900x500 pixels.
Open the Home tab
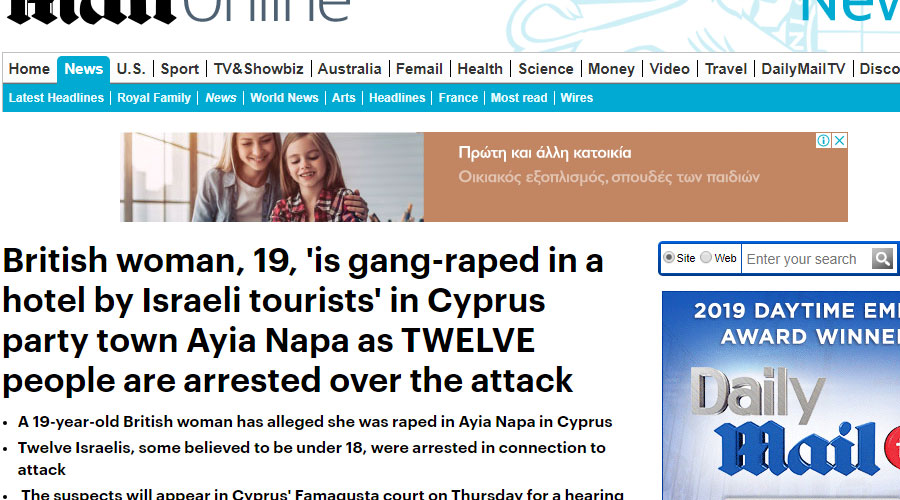click(29, 69)
